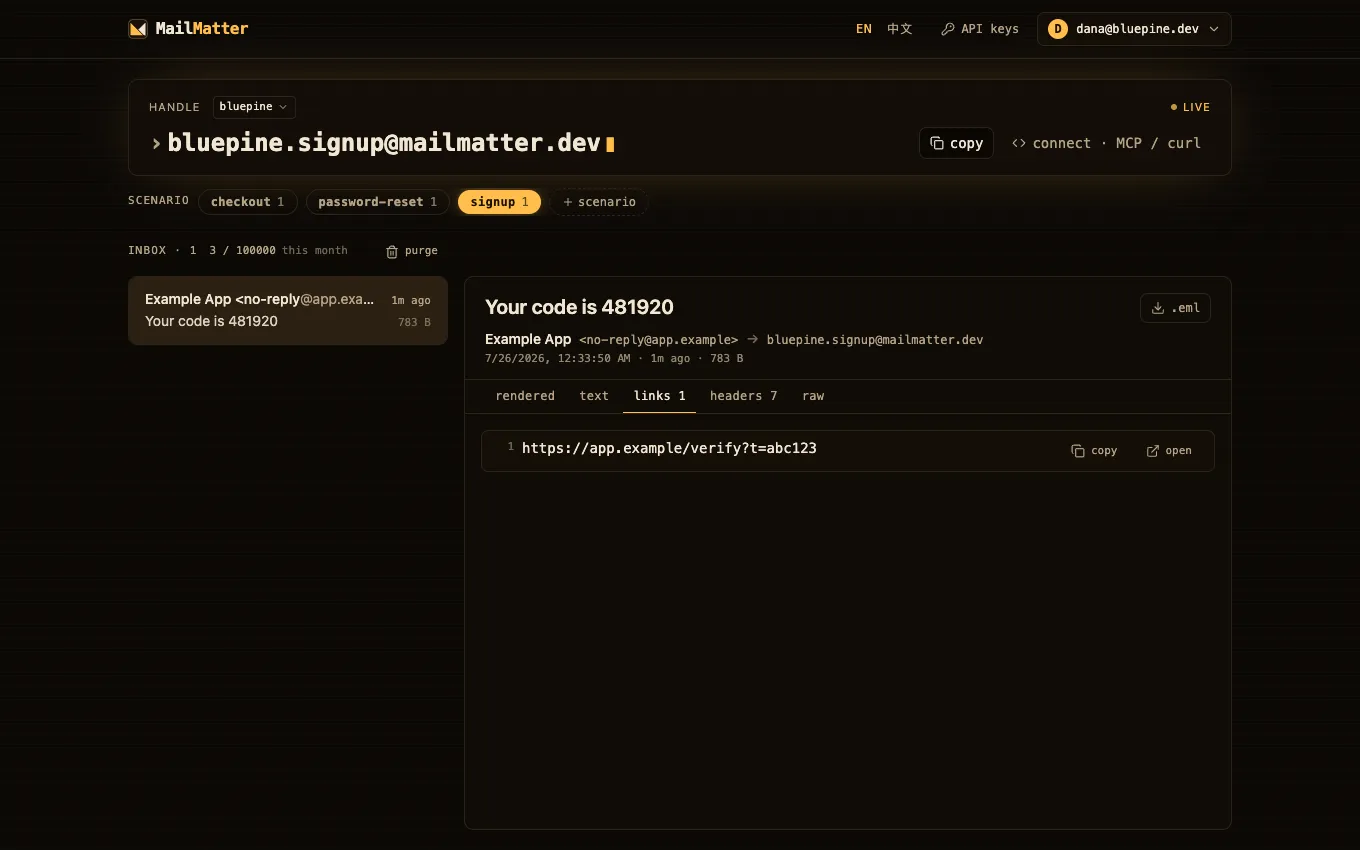1360x850 pixels.
Task: Click the 'Your code is 481920' subject heading
Action: [x=579, y=307]
